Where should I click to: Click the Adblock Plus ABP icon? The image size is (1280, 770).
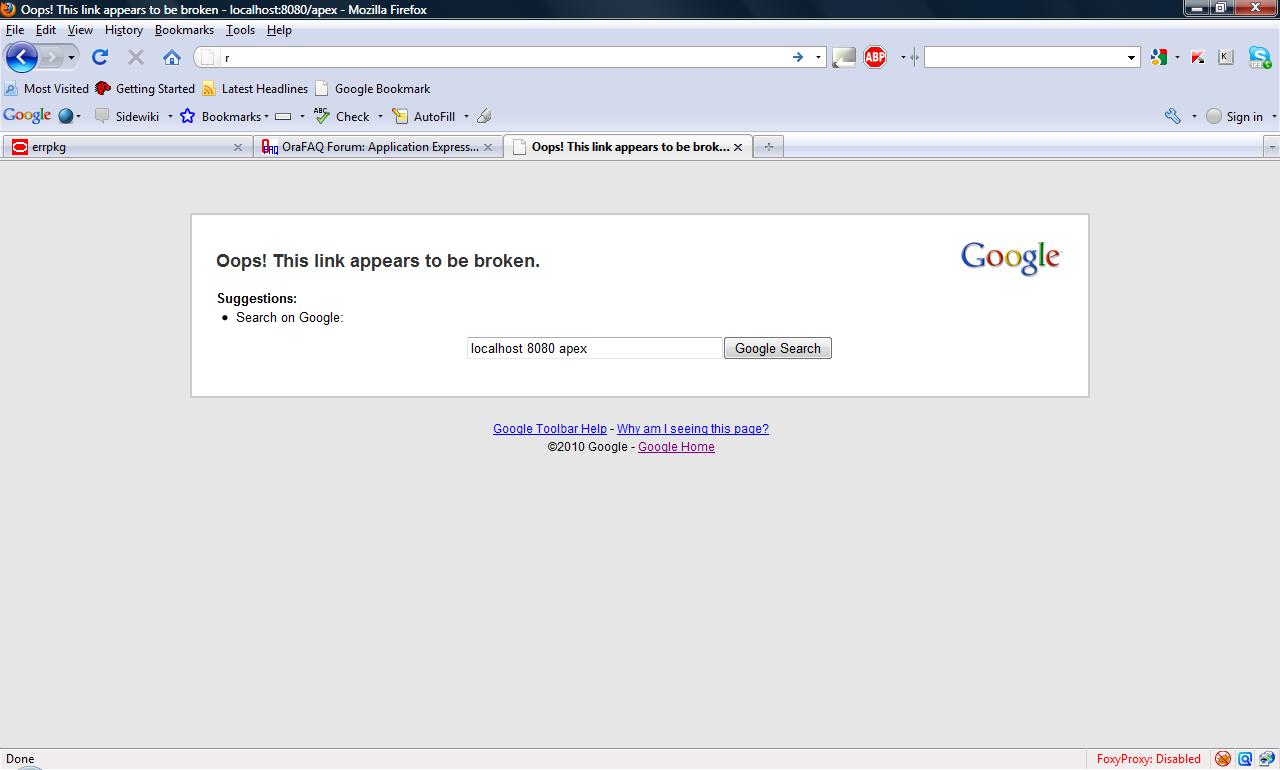pyautogui.click(x=875, y=58)
